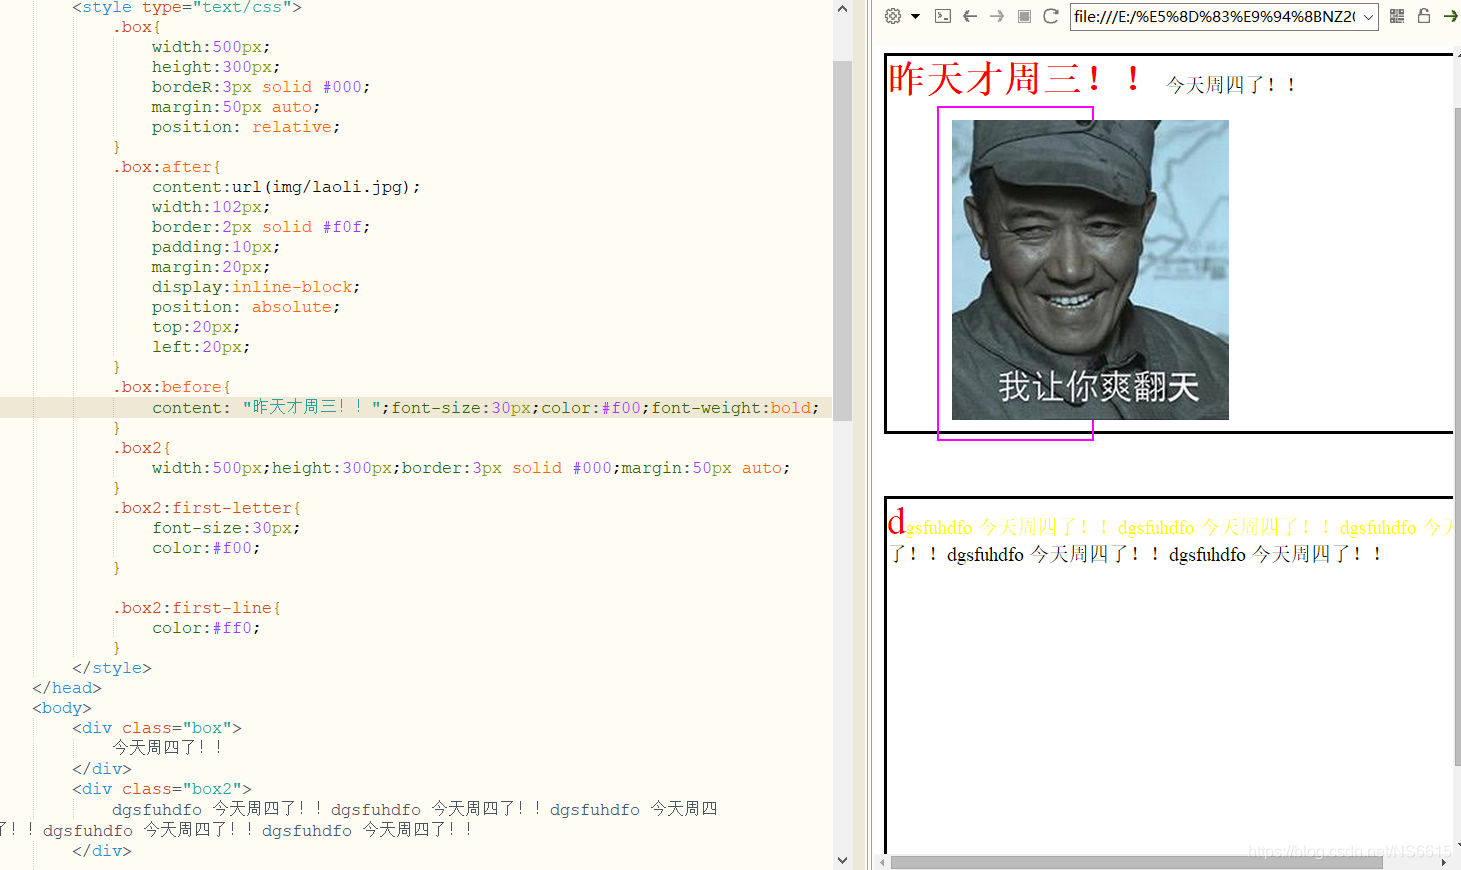The height and width of the screenshot is (870, 1461).
Task: Click the content:url(img/laoli.jpg) line
Action: pyautogui.click(x=286, y=187)
